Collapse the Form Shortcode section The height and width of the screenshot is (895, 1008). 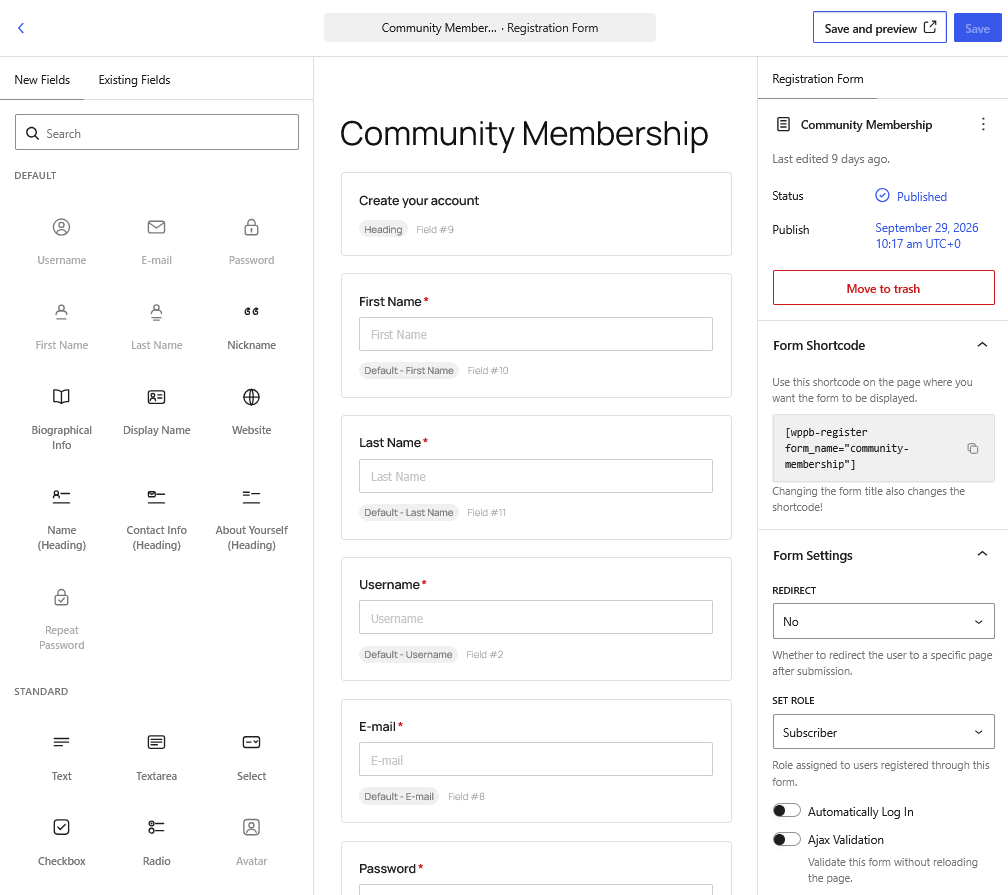[982, 345]
